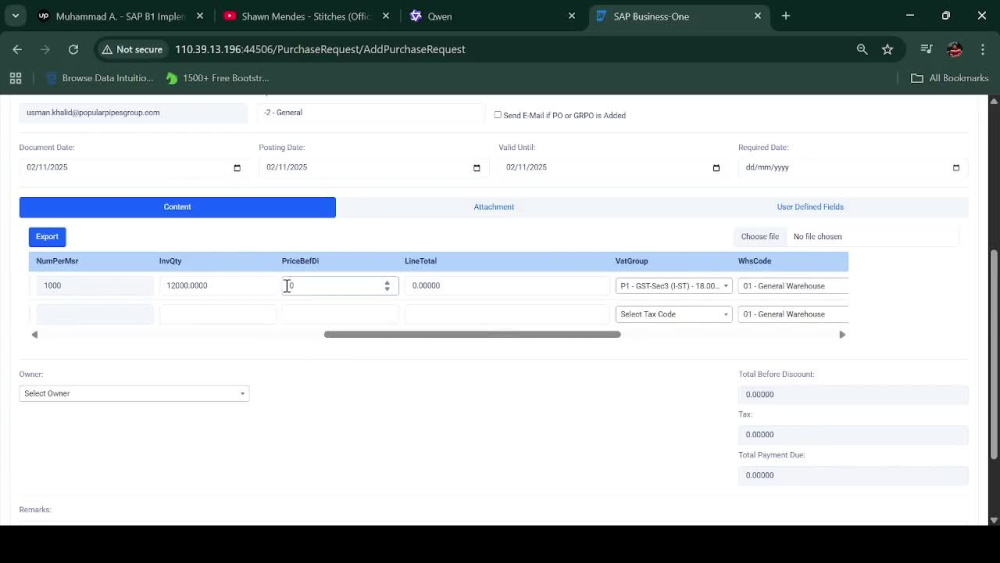Click the Total Payment Due value field
The height and width of the screenshot is (563, 1000).
[853, 476]
